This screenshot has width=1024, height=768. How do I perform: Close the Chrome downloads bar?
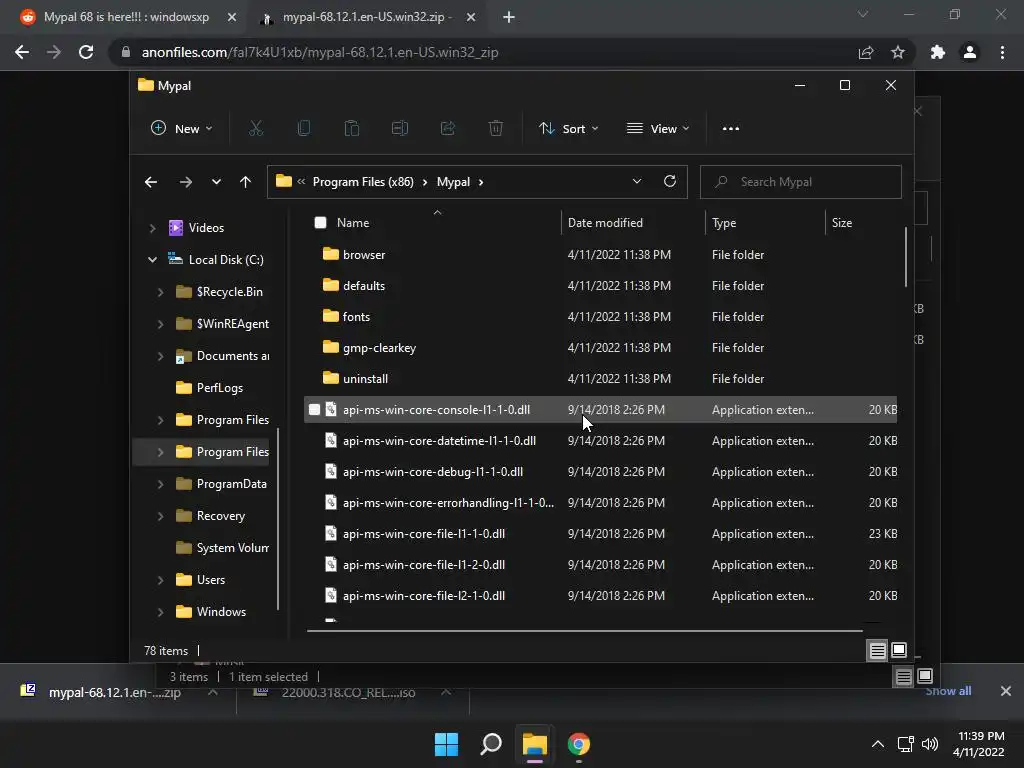pyautogui.click(x=1006, y=690)
